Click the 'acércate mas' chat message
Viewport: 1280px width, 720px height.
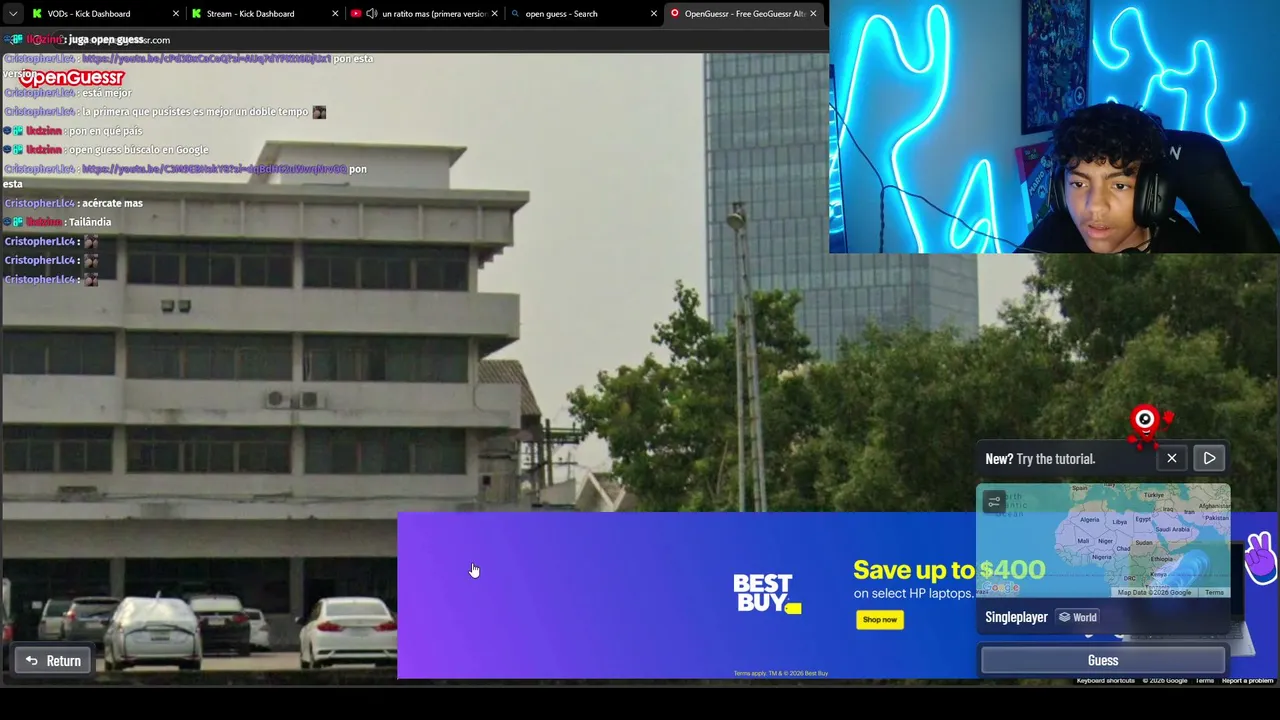113,203
